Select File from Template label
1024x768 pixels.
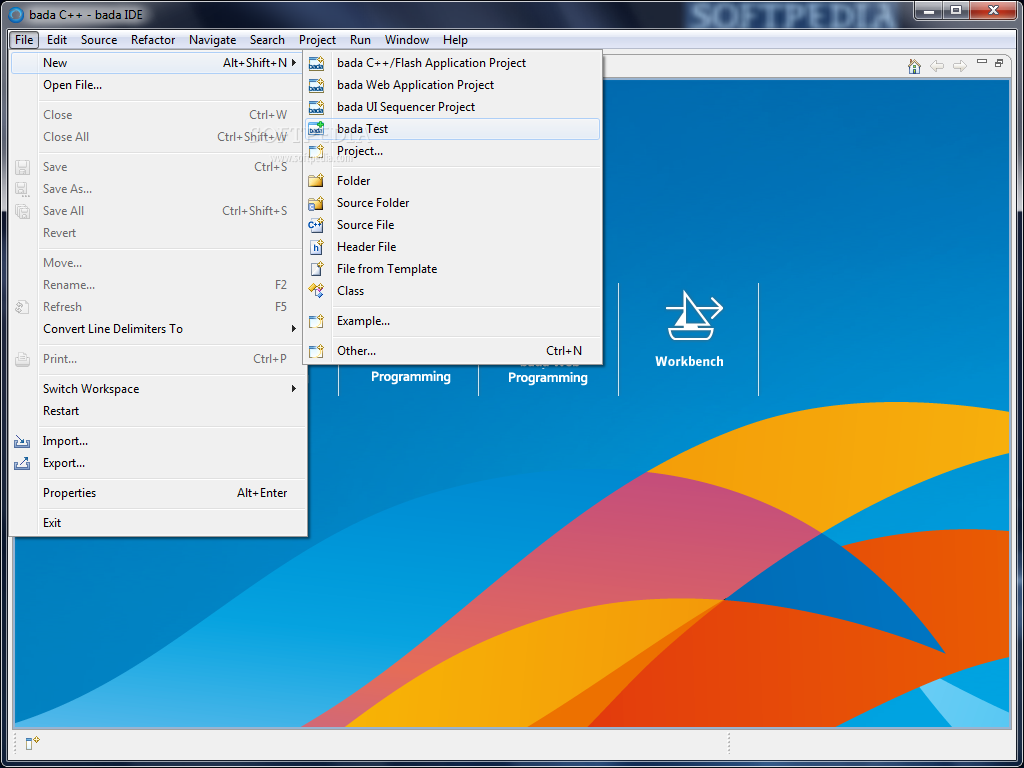pyautogui.click(x=387, y=269)
